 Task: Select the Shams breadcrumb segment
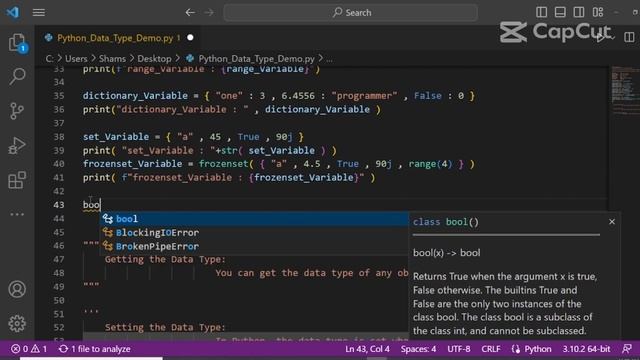pos(112,59)
